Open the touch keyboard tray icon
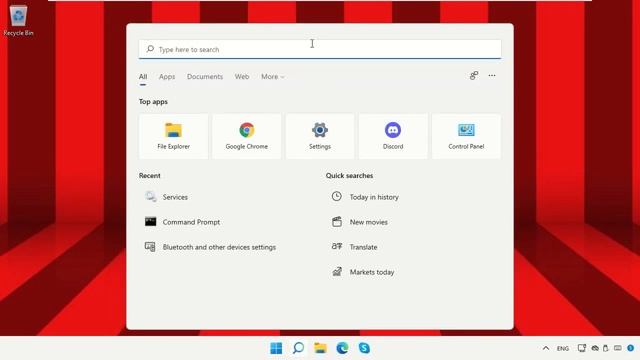640x360 pixels. pyautogui.click(x=618, y=348)
